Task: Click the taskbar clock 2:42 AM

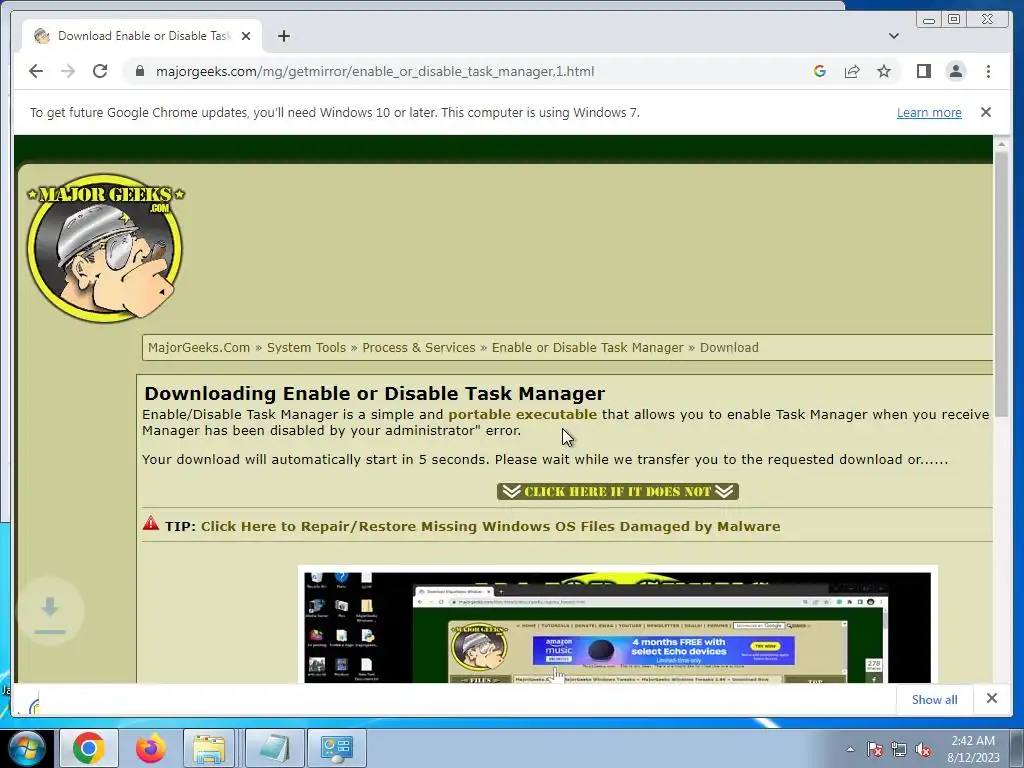Action: 973,748
